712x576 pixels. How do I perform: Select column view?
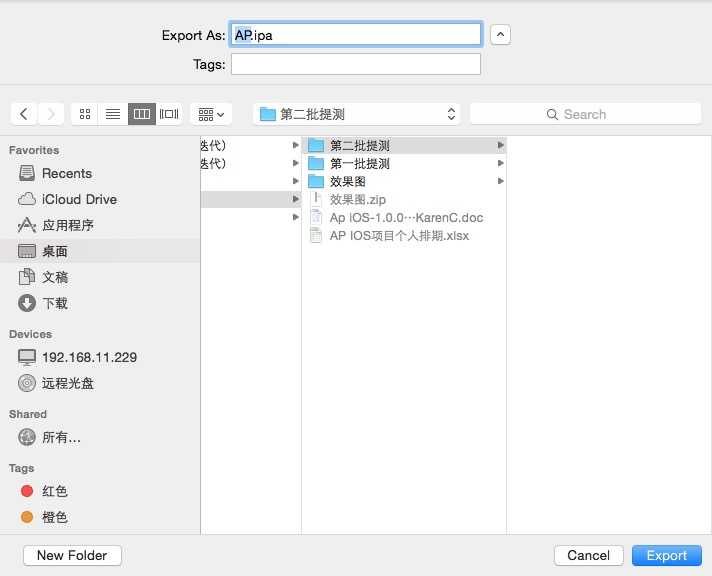click(142, 114)
